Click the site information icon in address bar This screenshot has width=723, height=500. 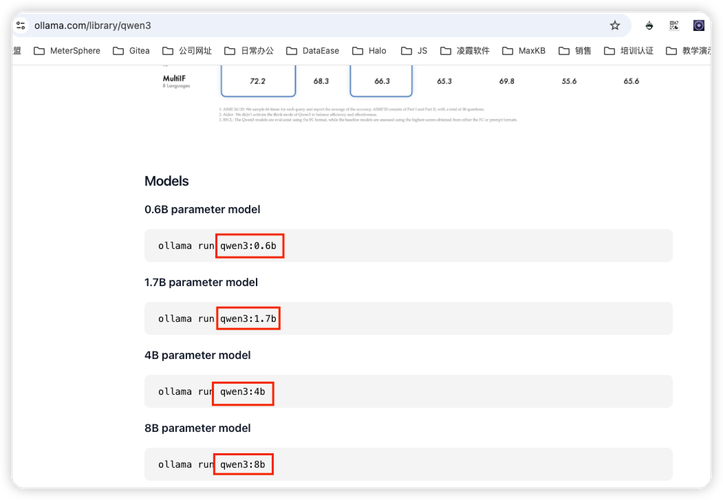[x=21, y=25]
